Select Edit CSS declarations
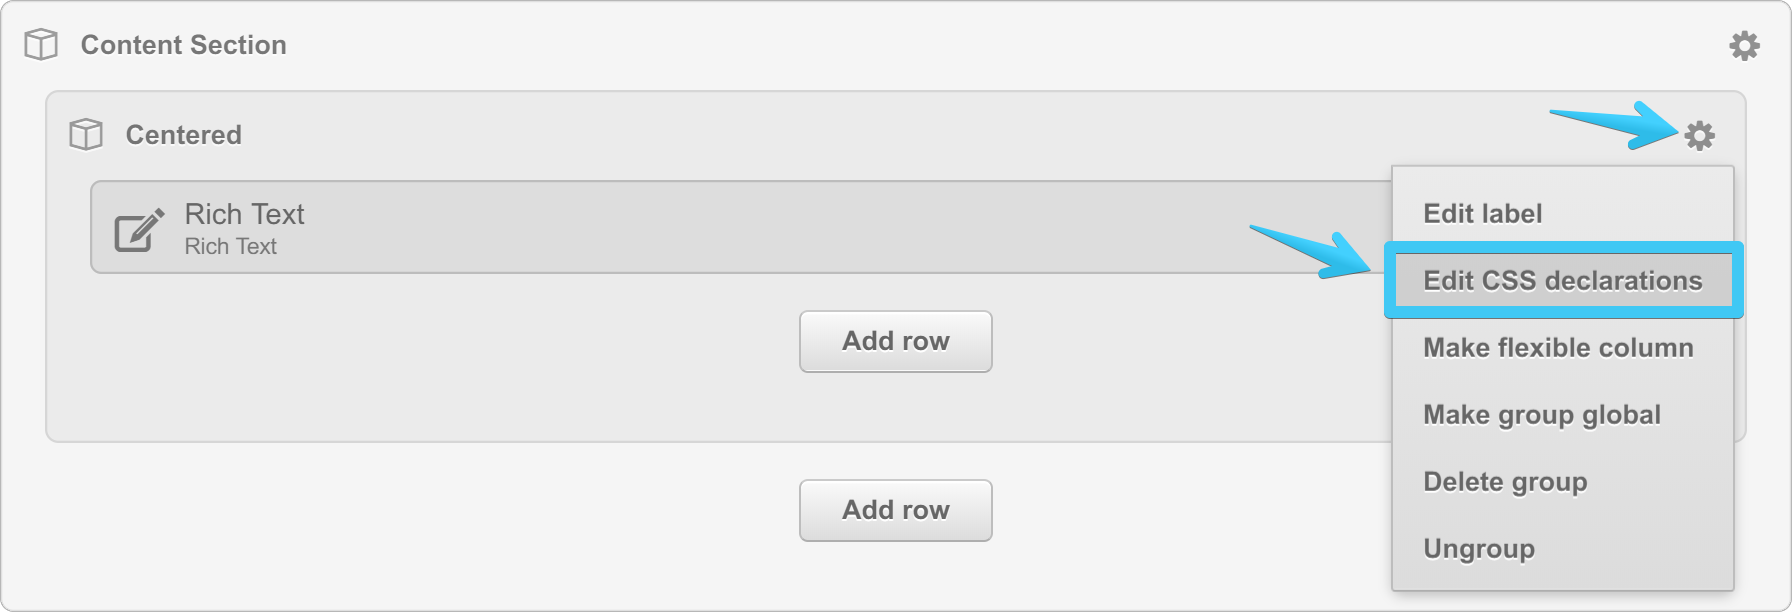Image resolution: width=1792 pixels, height=612 pixels. (1562, 280)
